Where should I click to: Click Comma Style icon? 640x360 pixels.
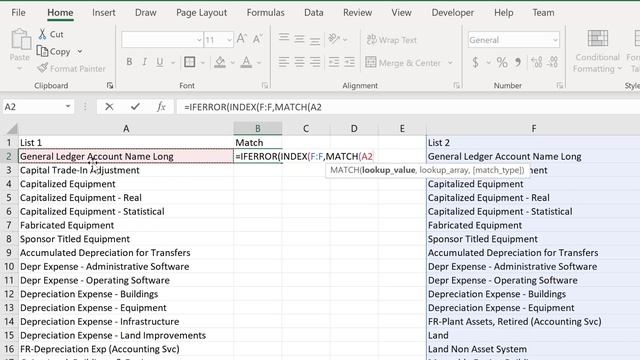pyautogui.click(x=518, y=62)
